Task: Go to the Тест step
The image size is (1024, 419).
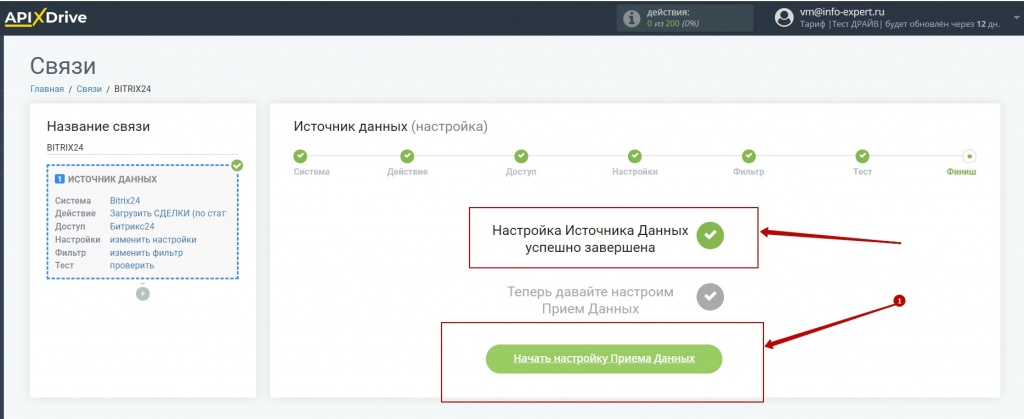Action: pyautogui.click(x=862, y=156)
